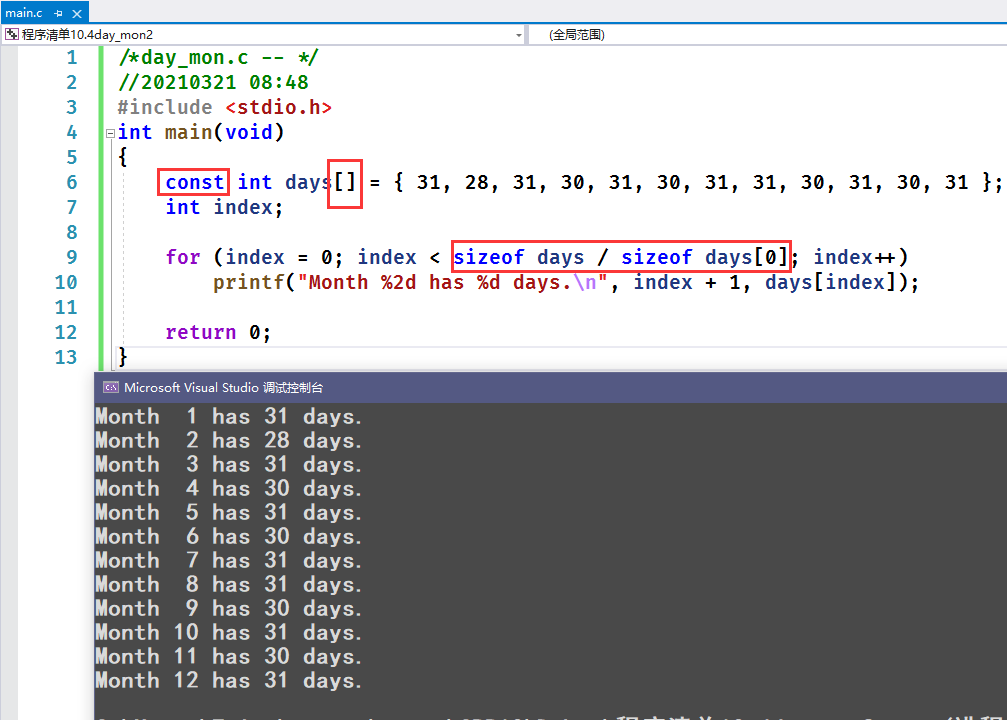Click the project icon beside 程序清单10.4day_mon2
This screenshot has height=720, width=1007.
tap(12, 34)
